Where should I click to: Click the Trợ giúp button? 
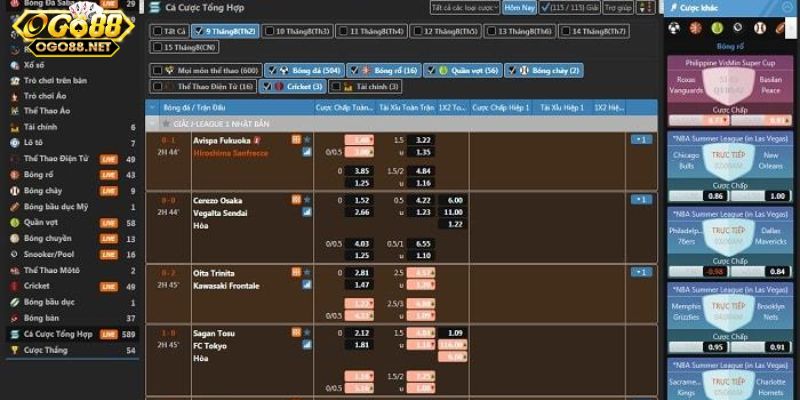tap(618, 7)
